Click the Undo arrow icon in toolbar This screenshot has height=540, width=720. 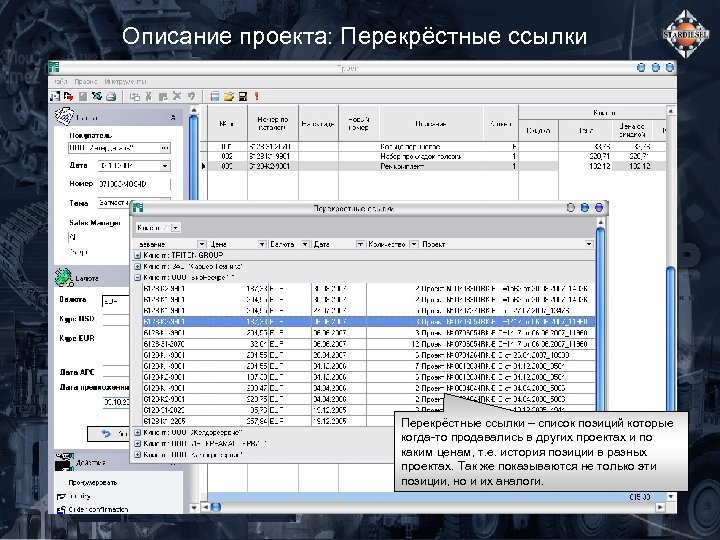click(191, 96)
